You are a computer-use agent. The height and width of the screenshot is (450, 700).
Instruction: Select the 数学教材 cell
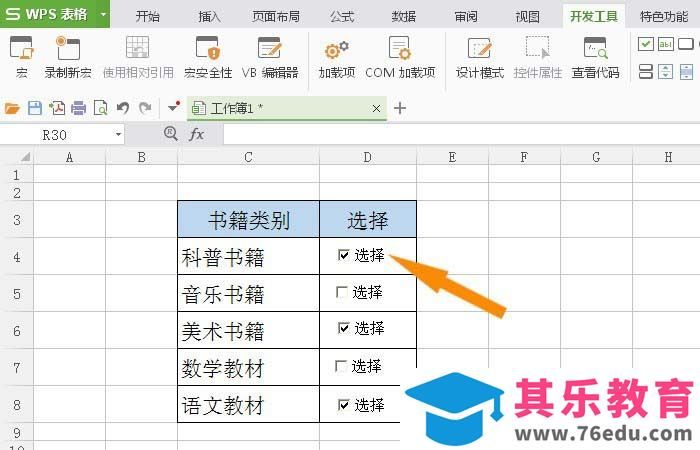(x=249, y=368)
